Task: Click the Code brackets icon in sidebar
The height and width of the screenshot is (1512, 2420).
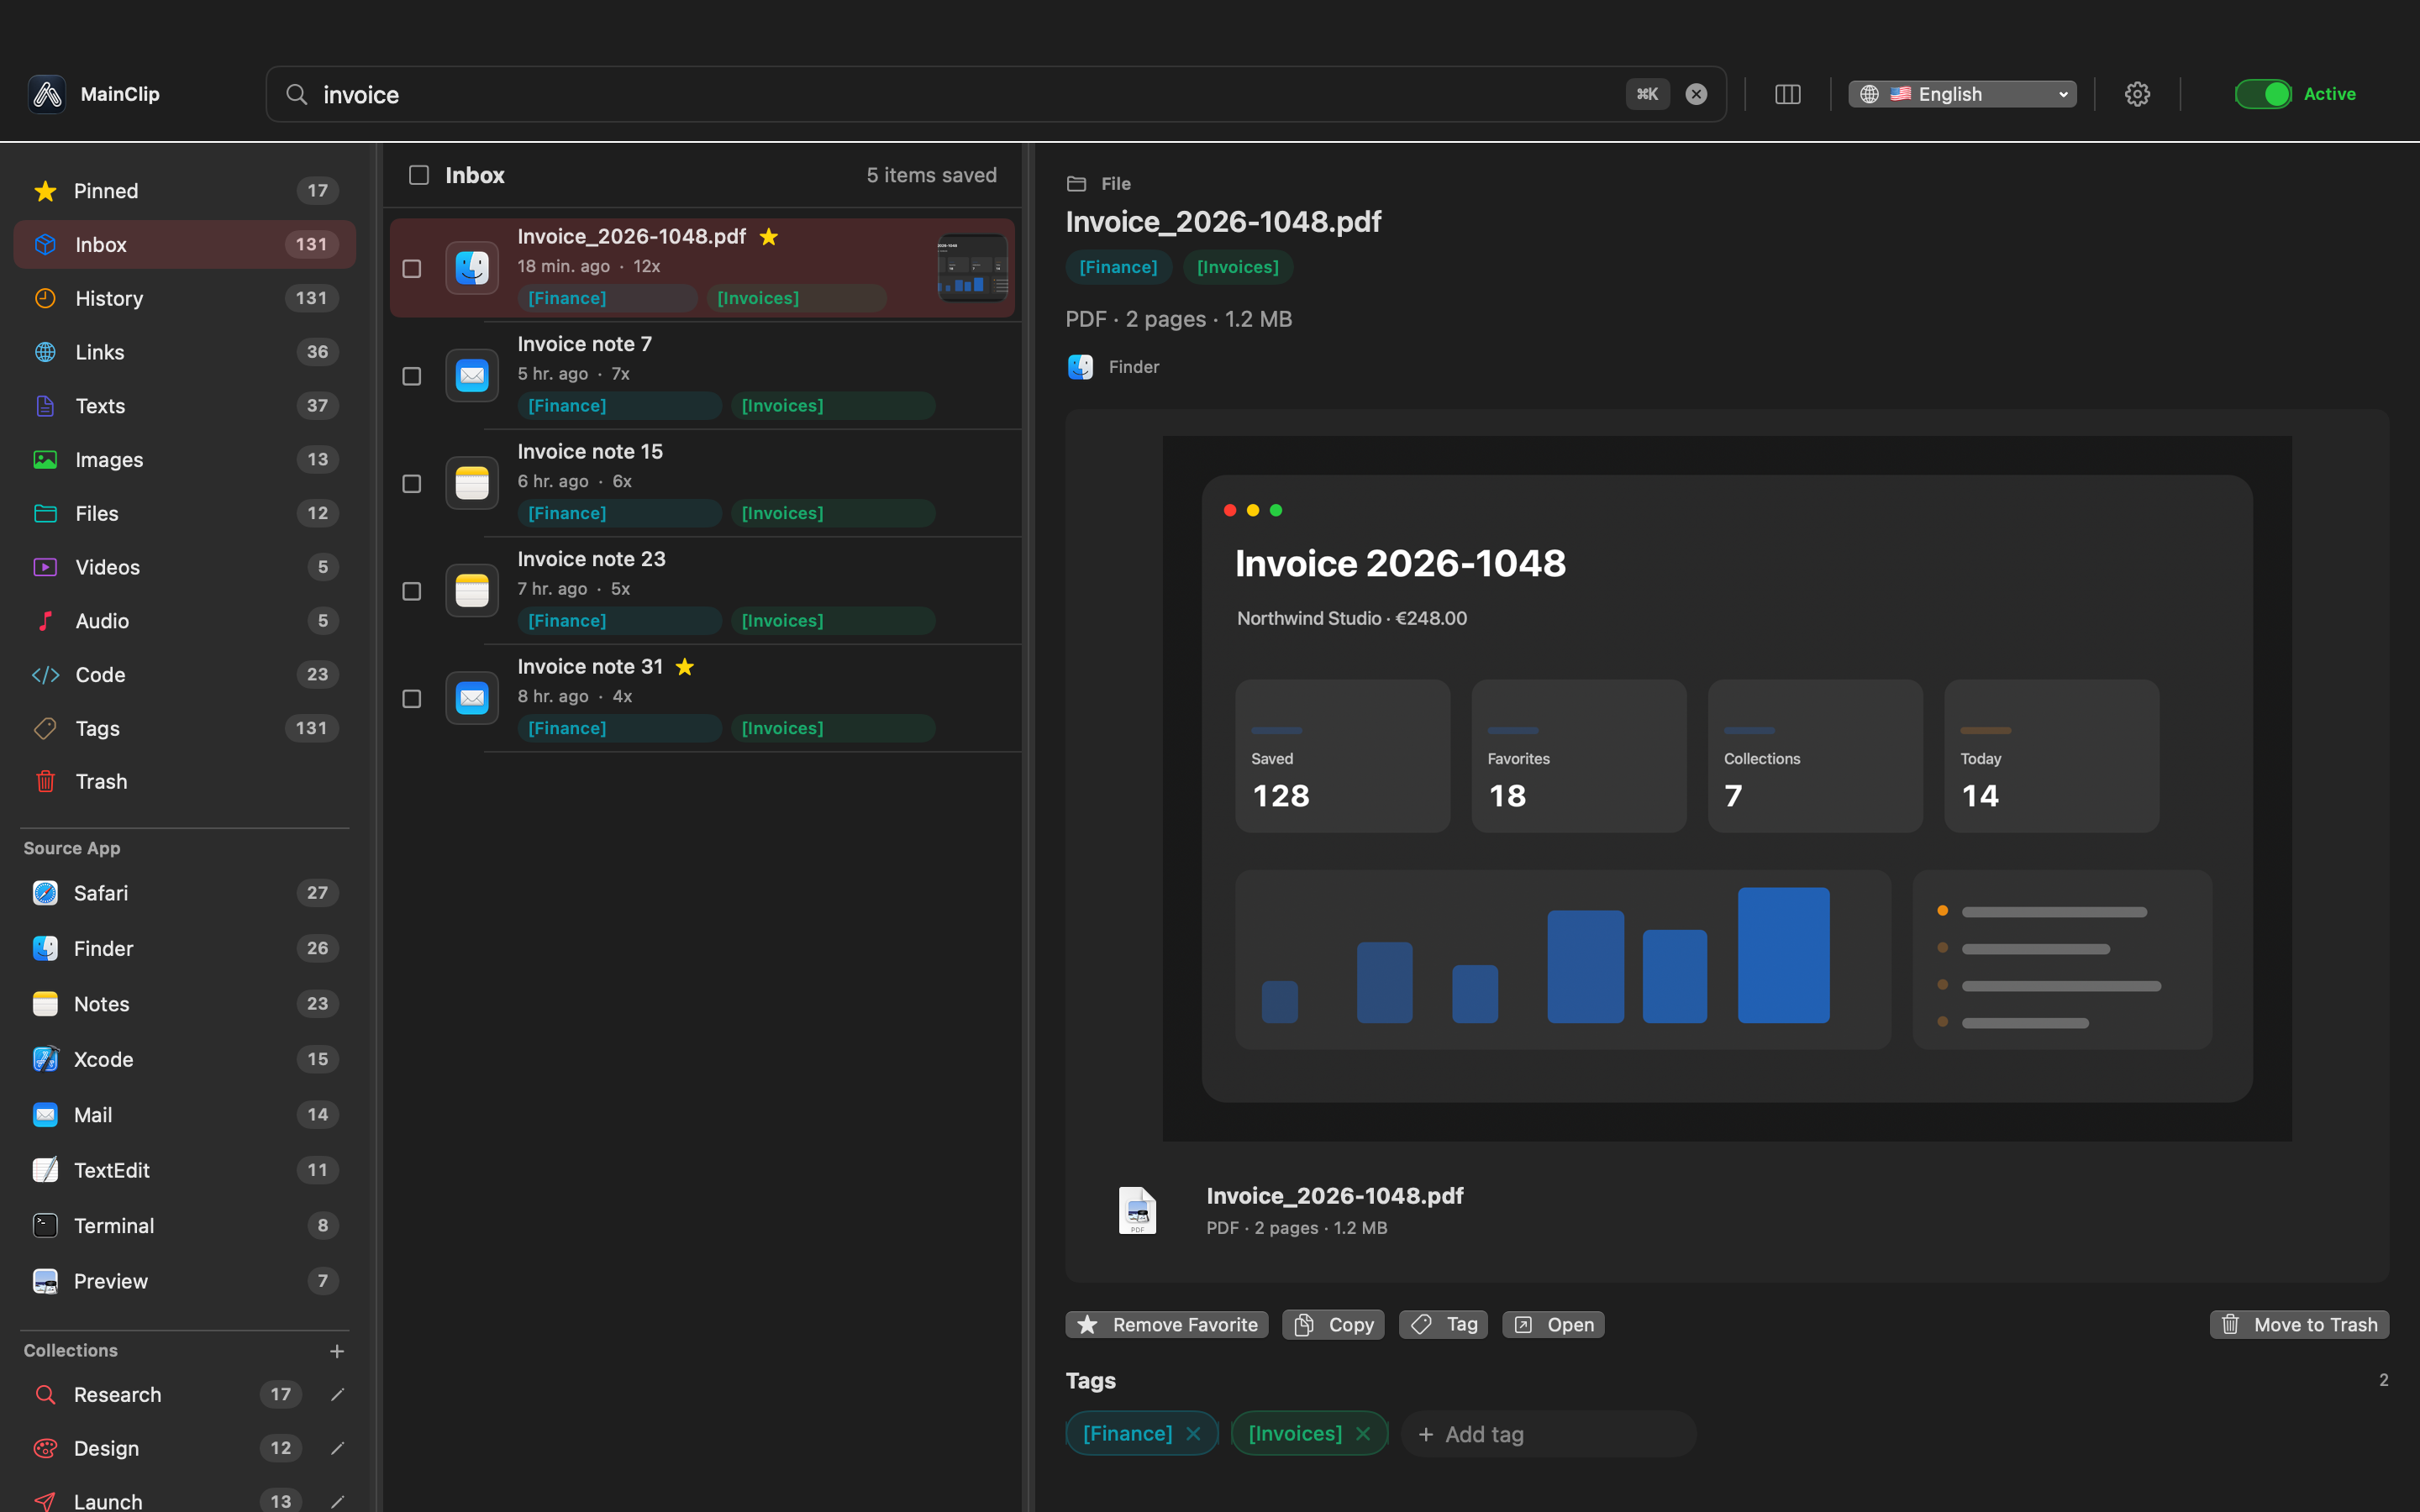Action: point(45,675)
